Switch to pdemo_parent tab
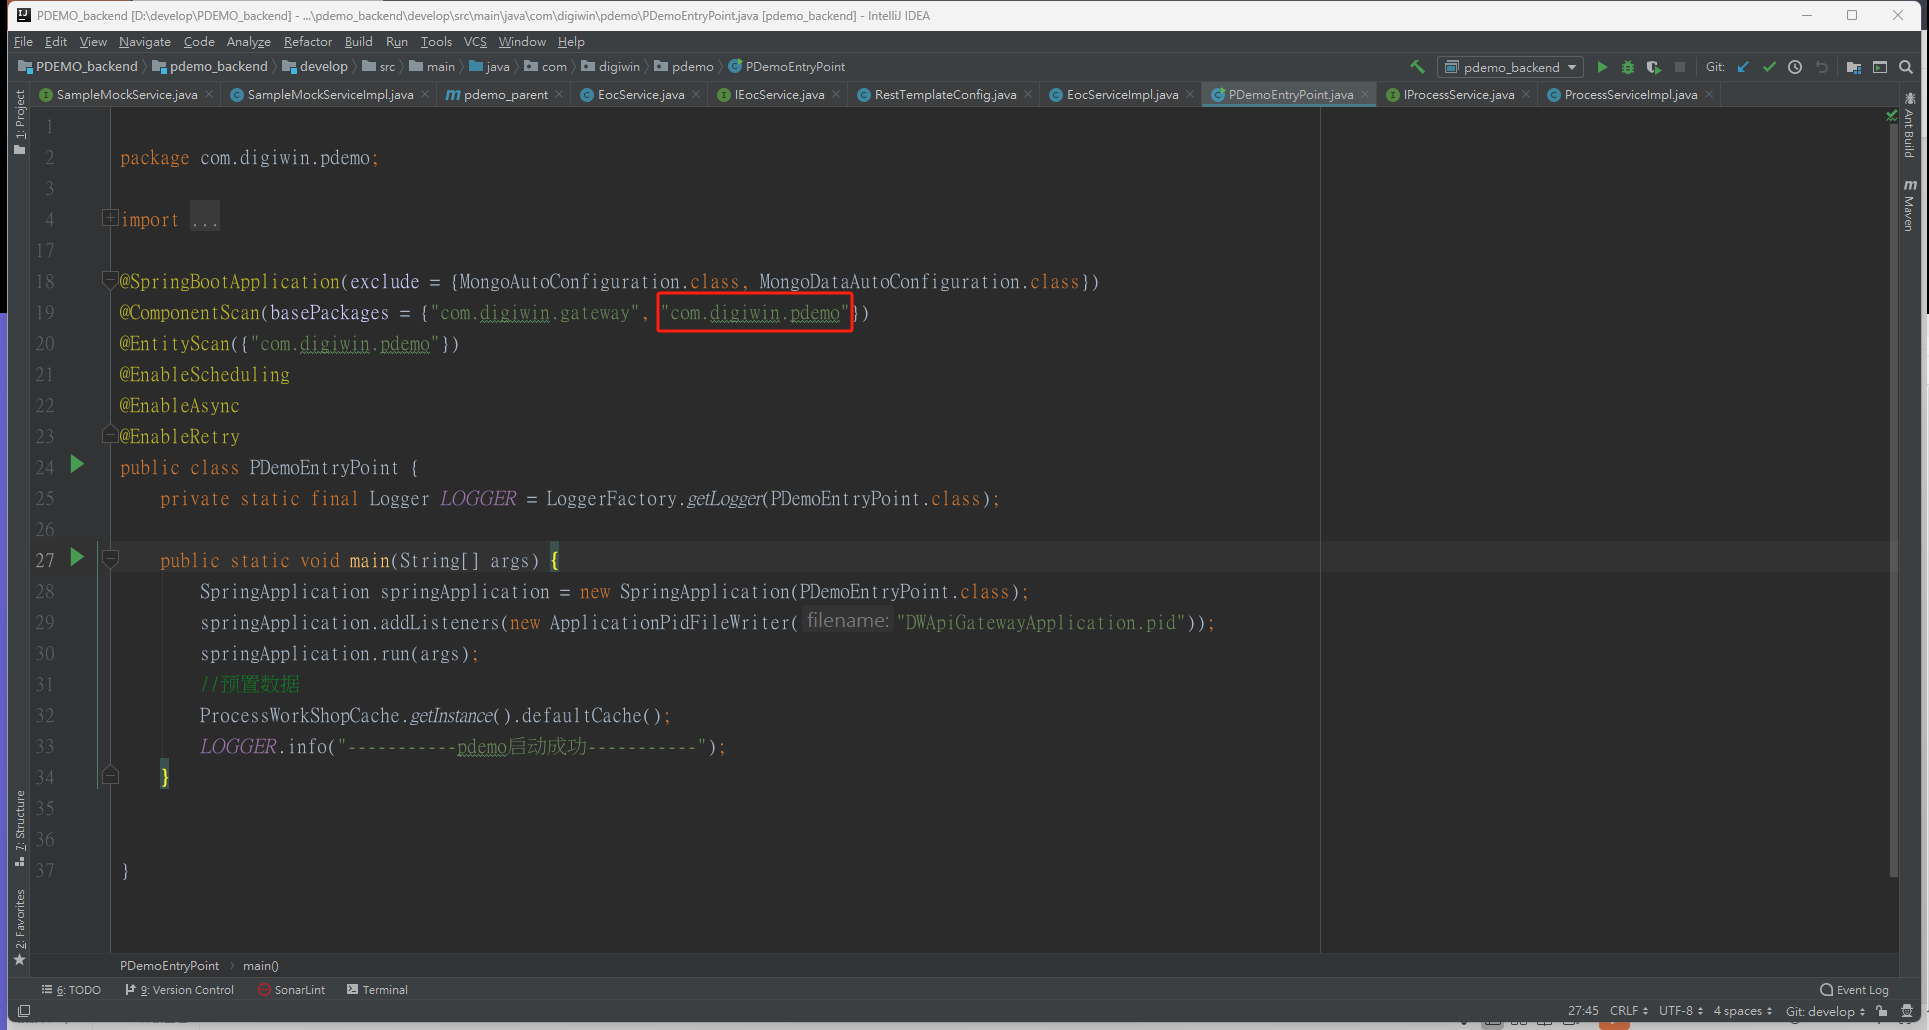Viewport: 1929px width, 1030px height. tap(505, 95)
